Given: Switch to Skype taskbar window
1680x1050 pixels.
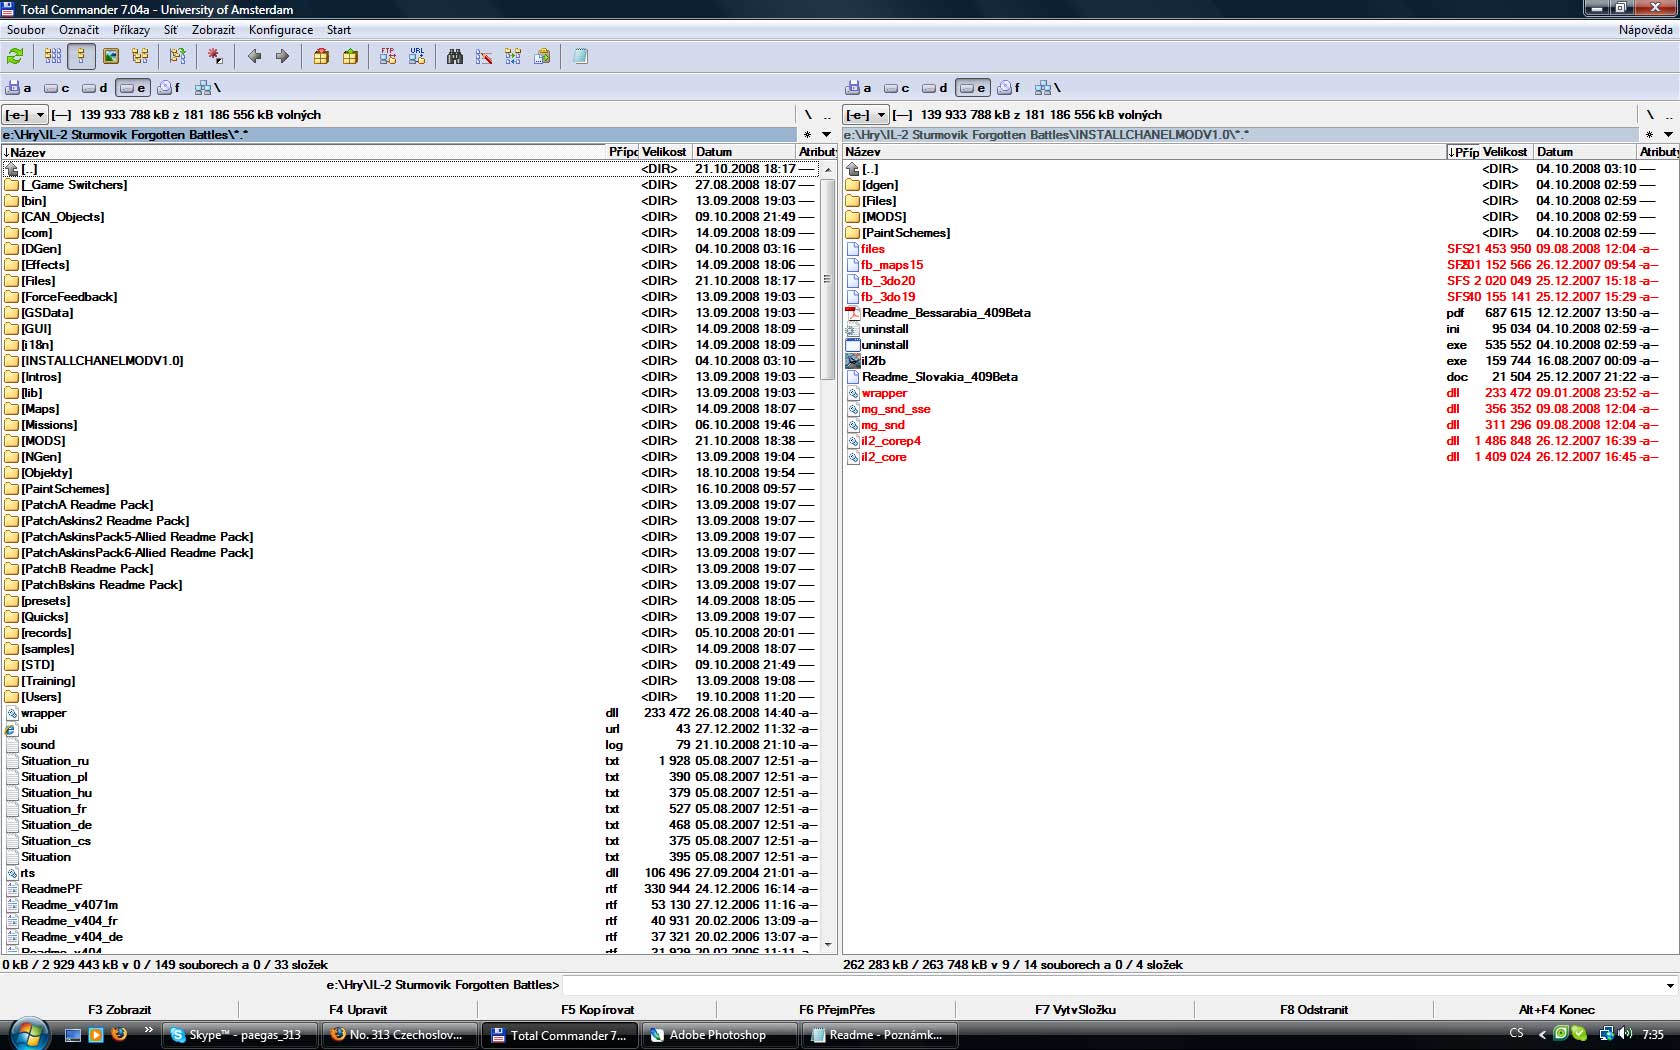Looking at the screenshot, I should 240,1035.
